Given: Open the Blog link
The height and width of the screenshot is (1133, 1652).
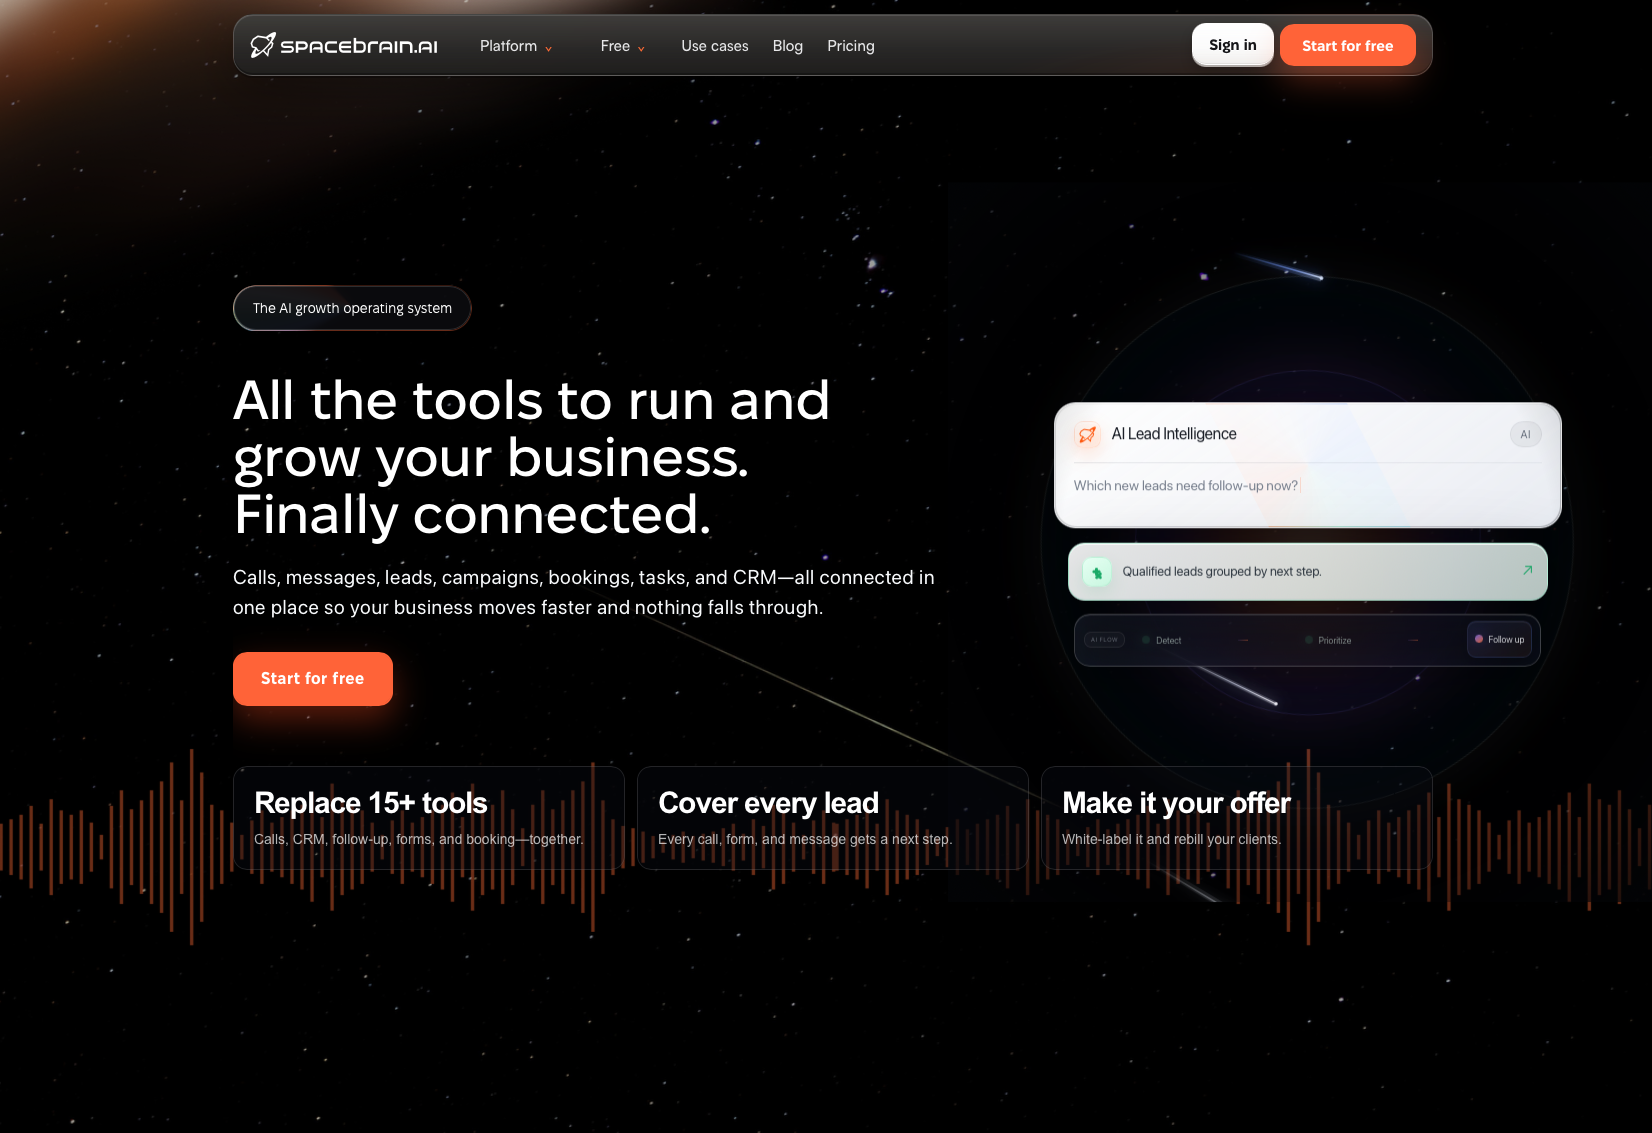Looking at the screenshot, I should pyautogui.click(x=788, y=46).
